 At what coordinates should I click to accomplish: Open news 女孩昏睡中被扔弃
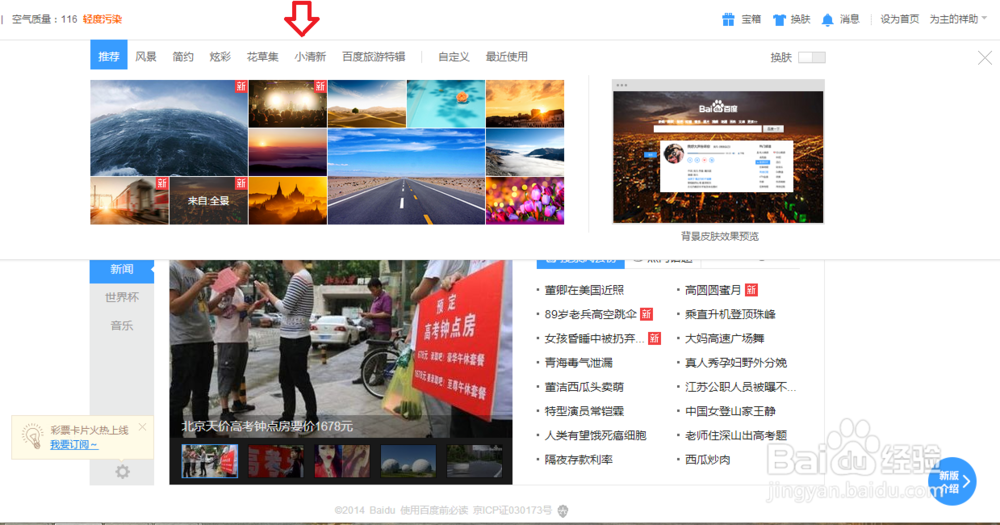(x=594, y=339)
